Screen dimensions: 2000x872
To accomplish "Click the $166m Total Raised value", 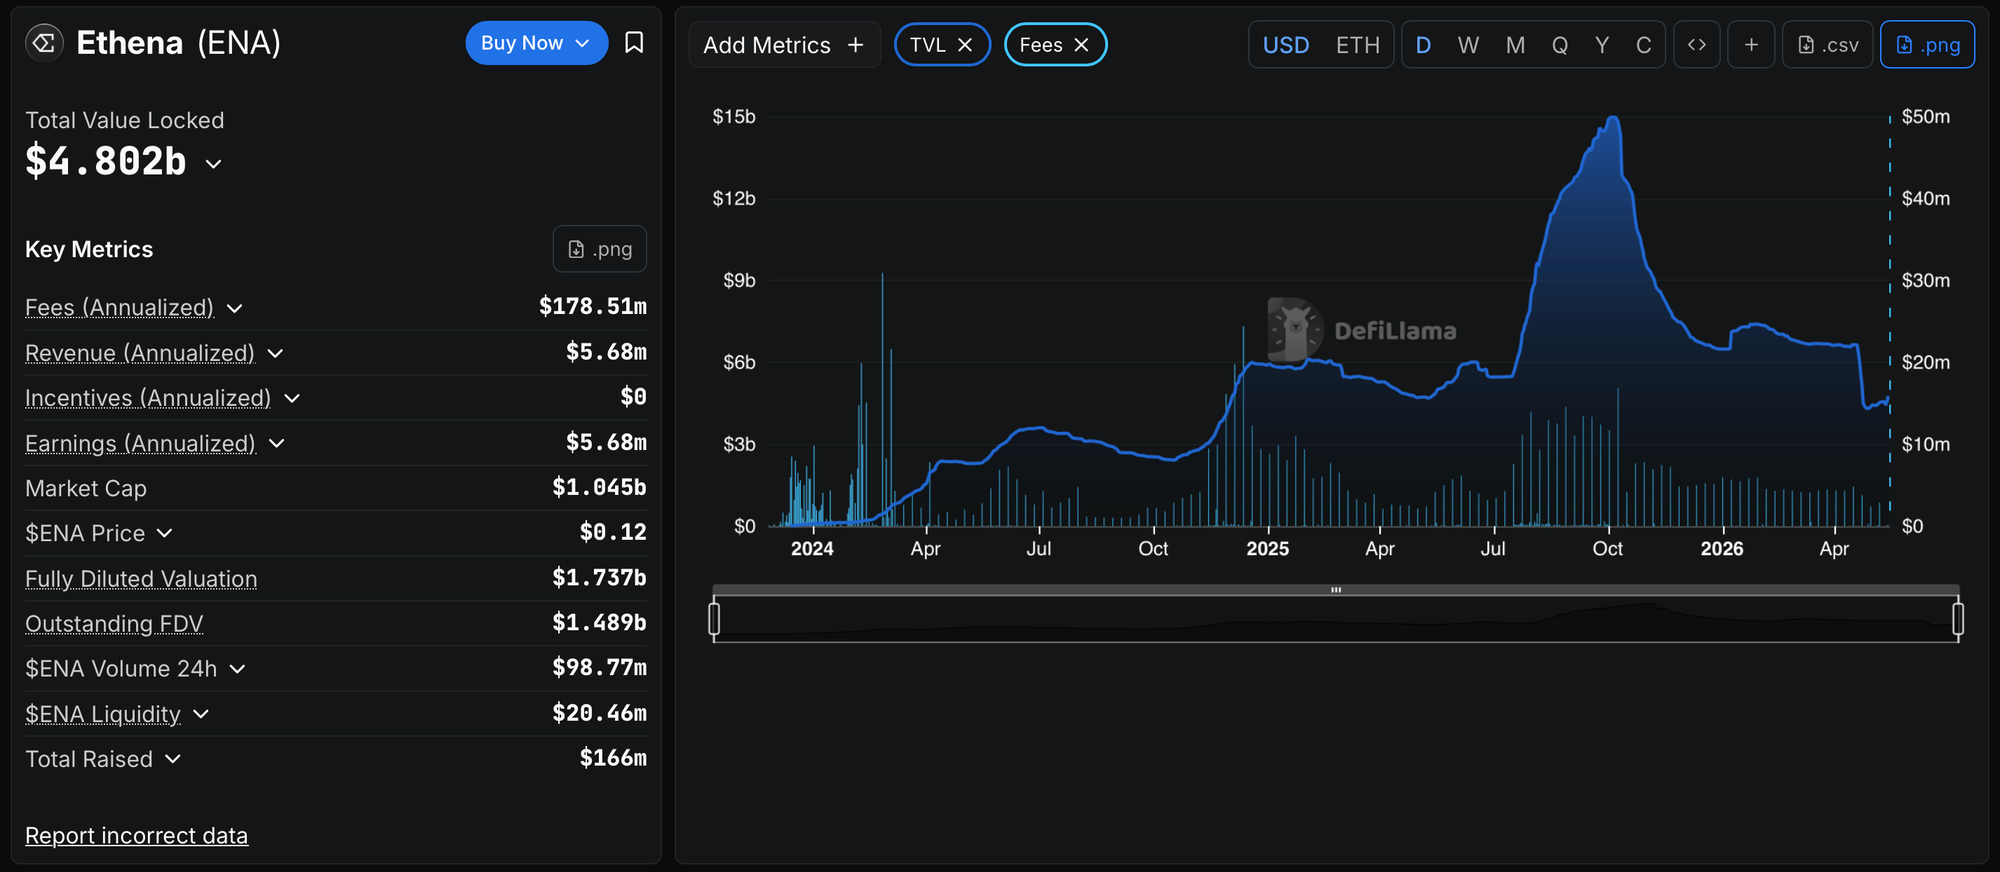I will point(613,758).
